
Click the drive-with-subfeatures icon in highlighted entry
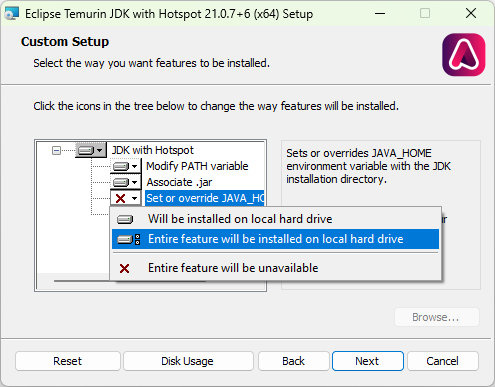(128, 239)
